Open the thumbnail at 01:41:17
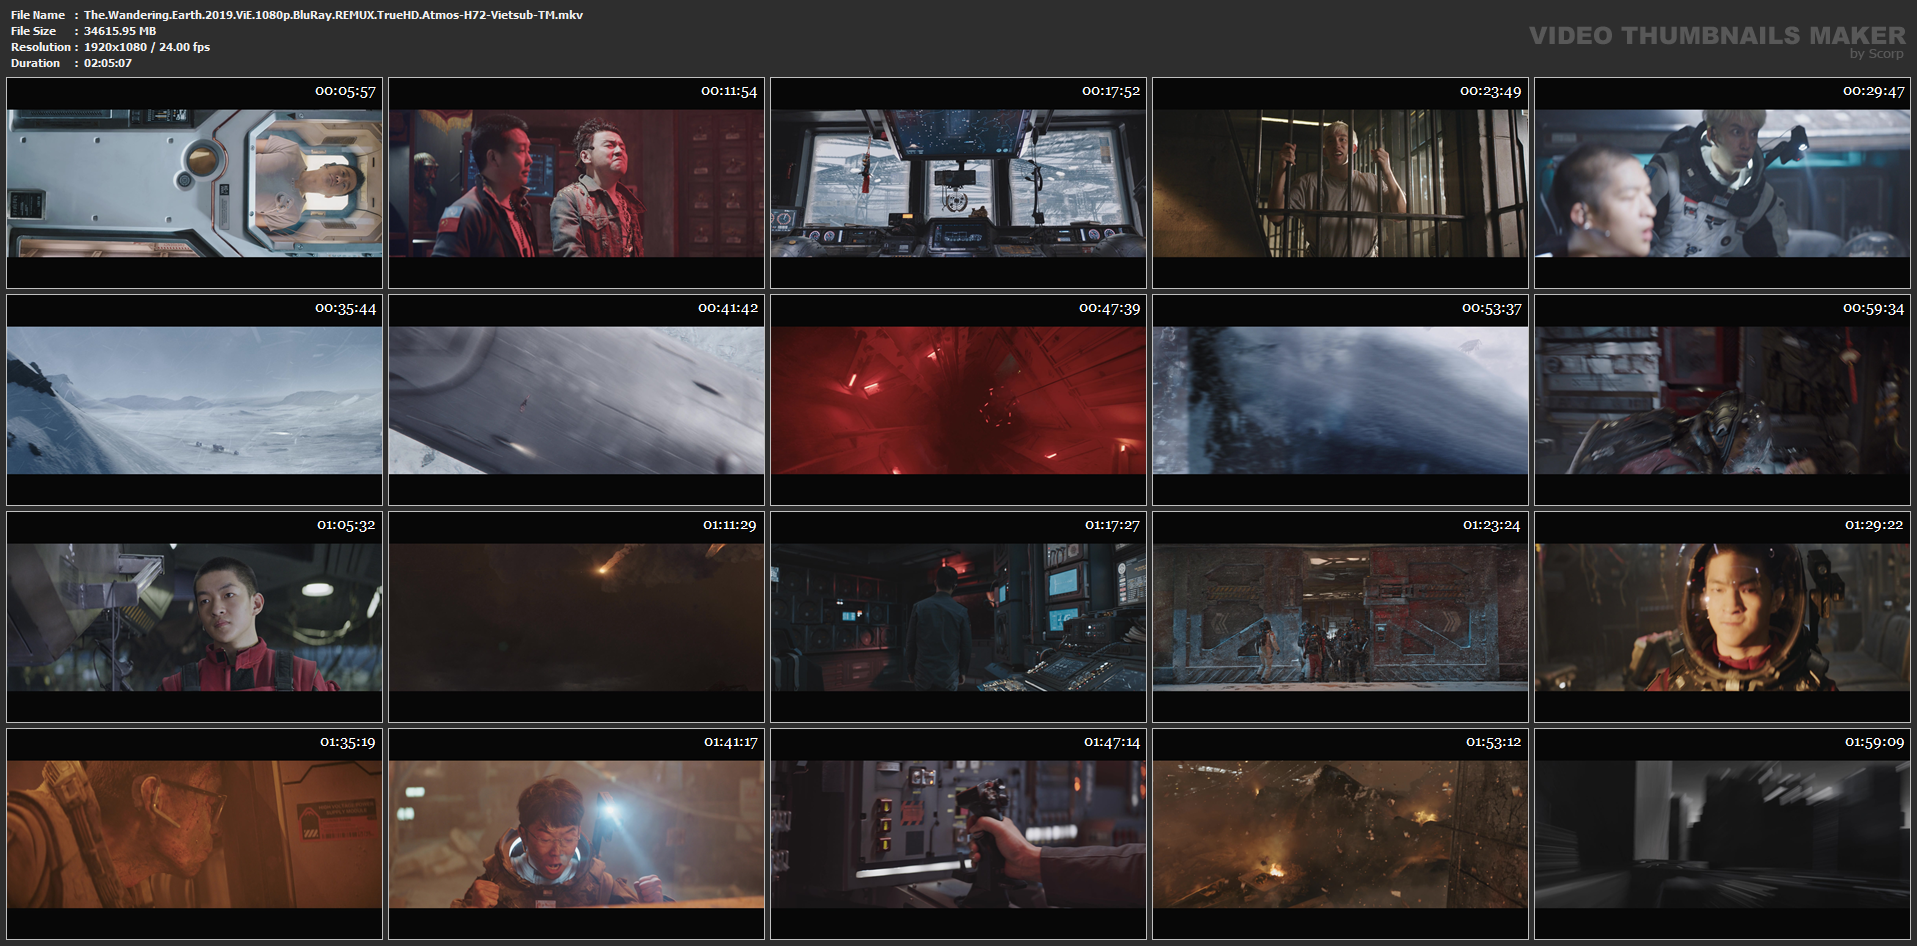Viewport: 1917px width, 946px height. point(577,834)
